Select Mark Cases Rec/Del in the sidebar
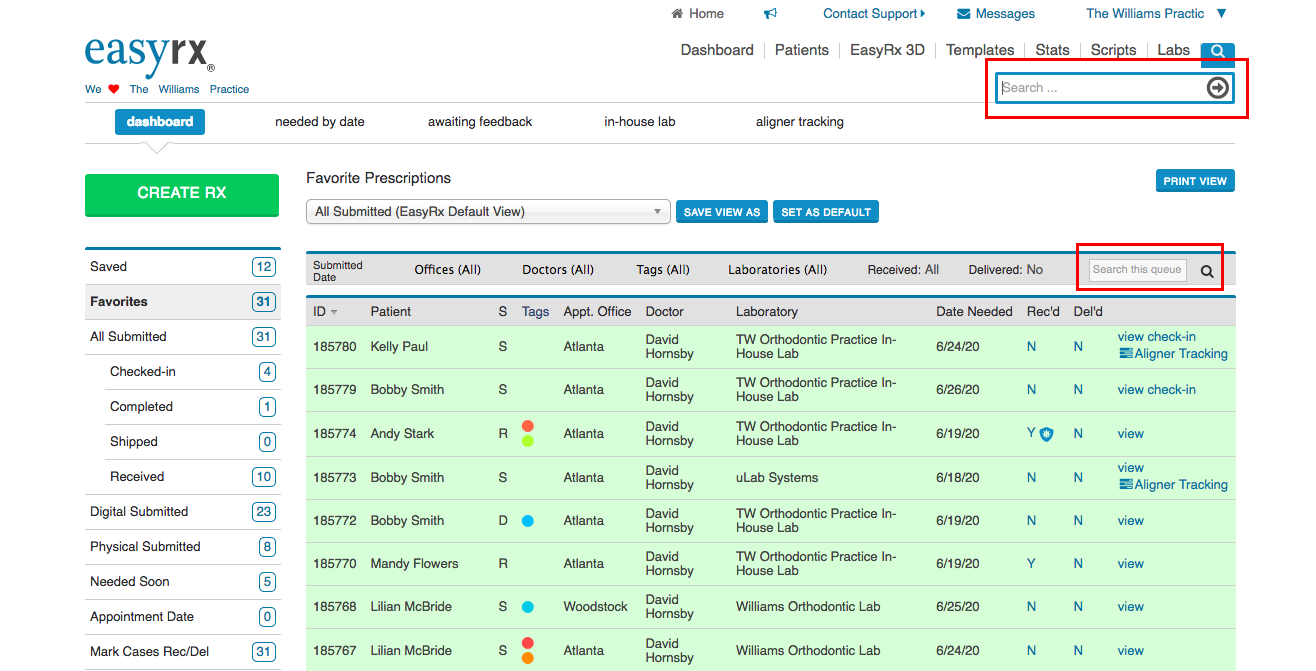This screenshot has width=1316, height=671. [x=183, y=652]
